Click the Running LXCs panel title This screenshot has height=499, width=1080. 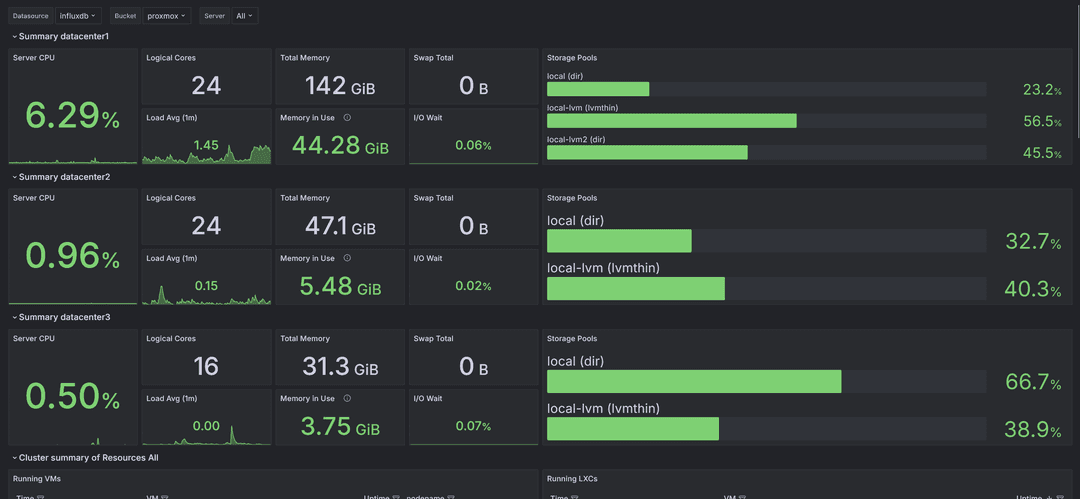[570, 479]
